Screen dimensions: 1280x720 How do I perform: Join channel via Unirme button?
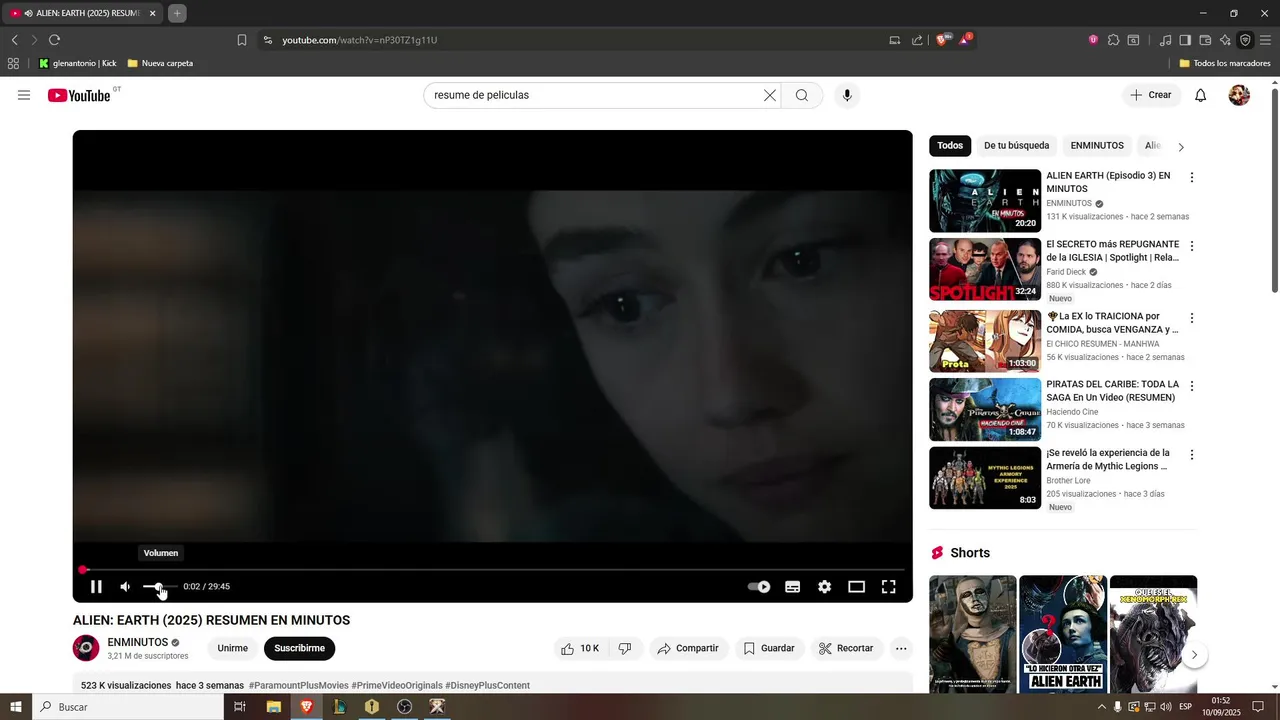[x=233, y=648]
